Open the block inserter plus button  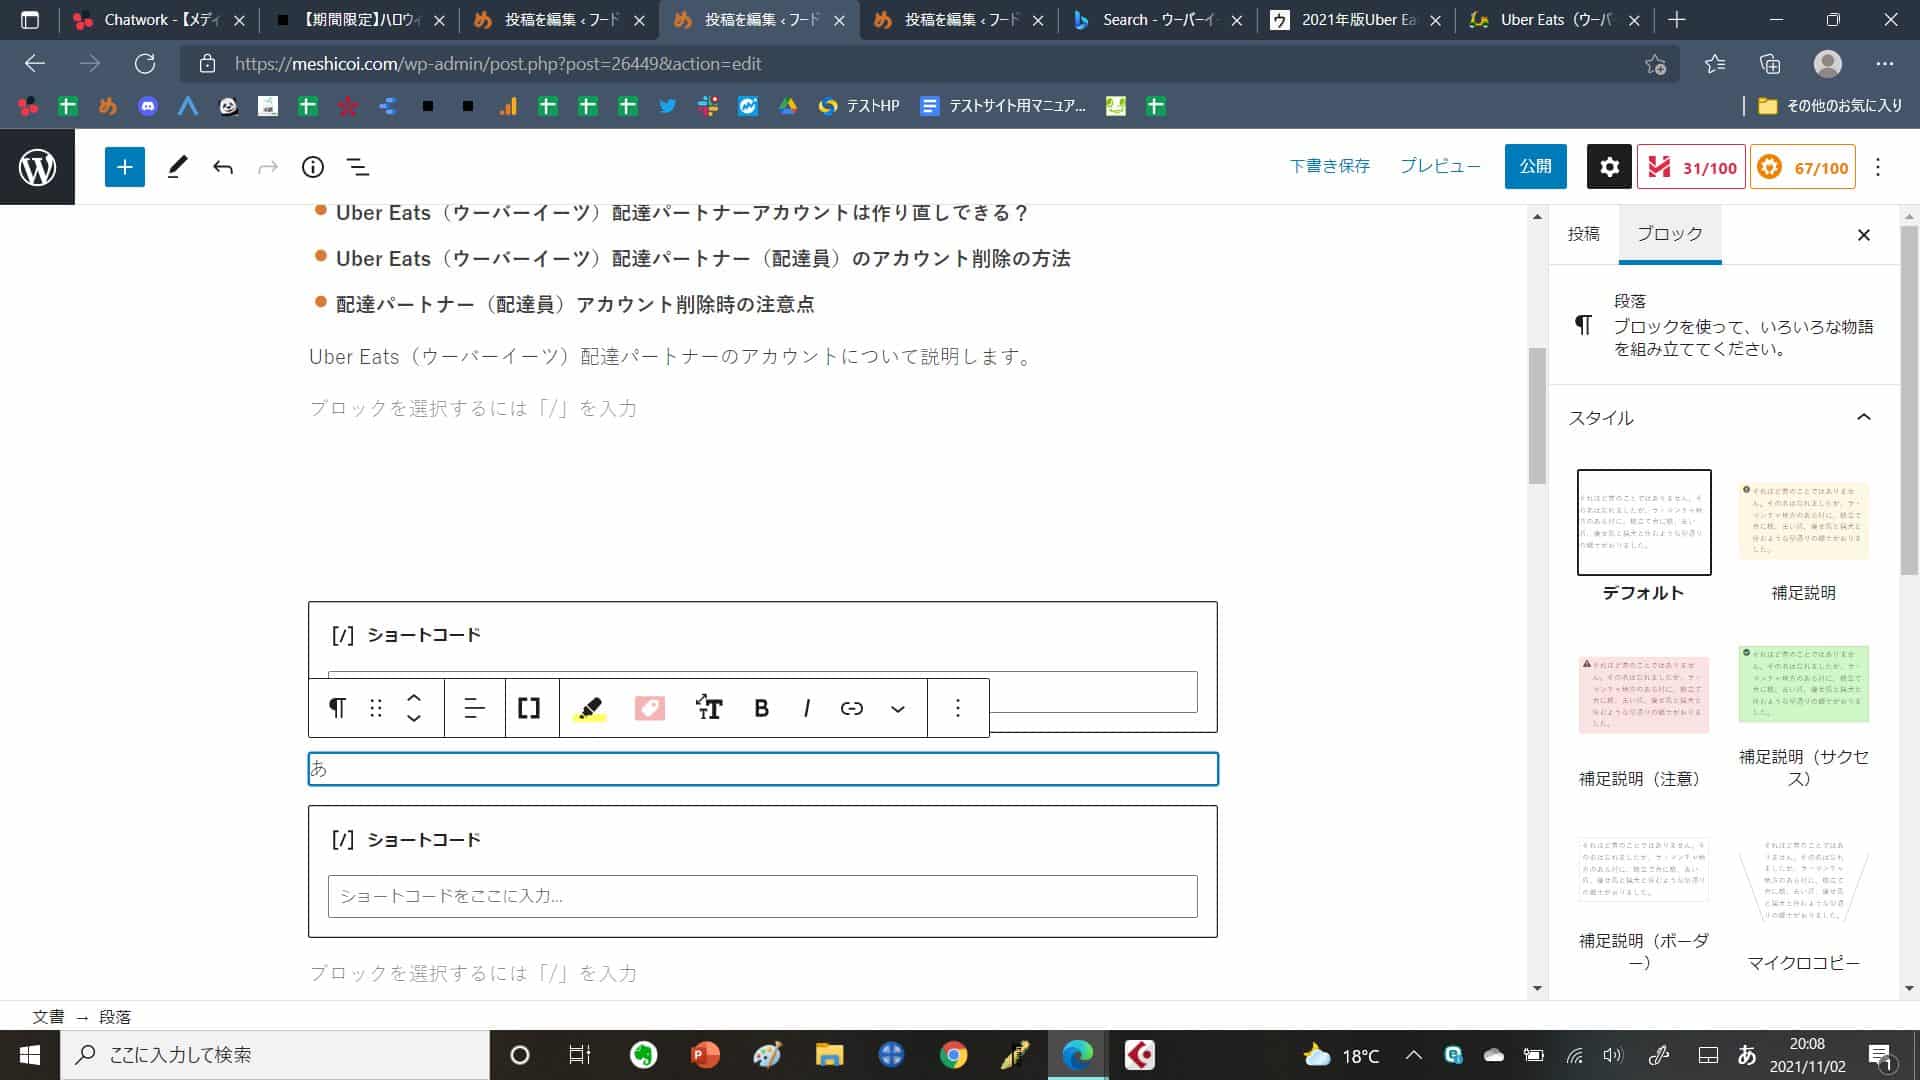[x=125, y=167]
